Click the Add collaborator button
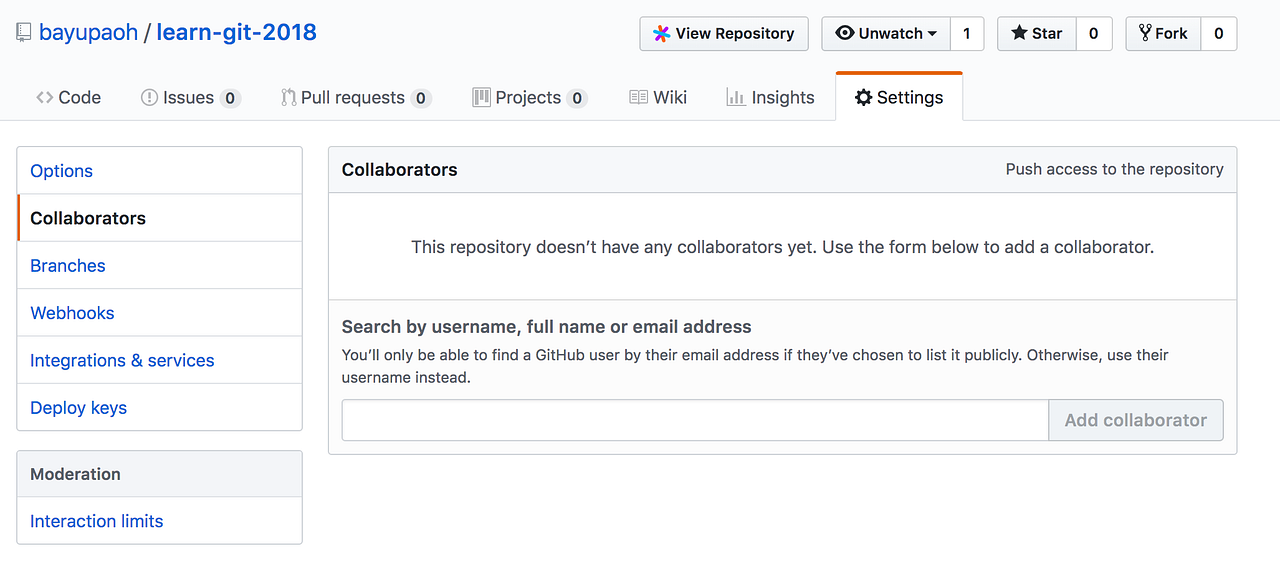Viewport: 1280px width, 576px height. click(1136, 420)
